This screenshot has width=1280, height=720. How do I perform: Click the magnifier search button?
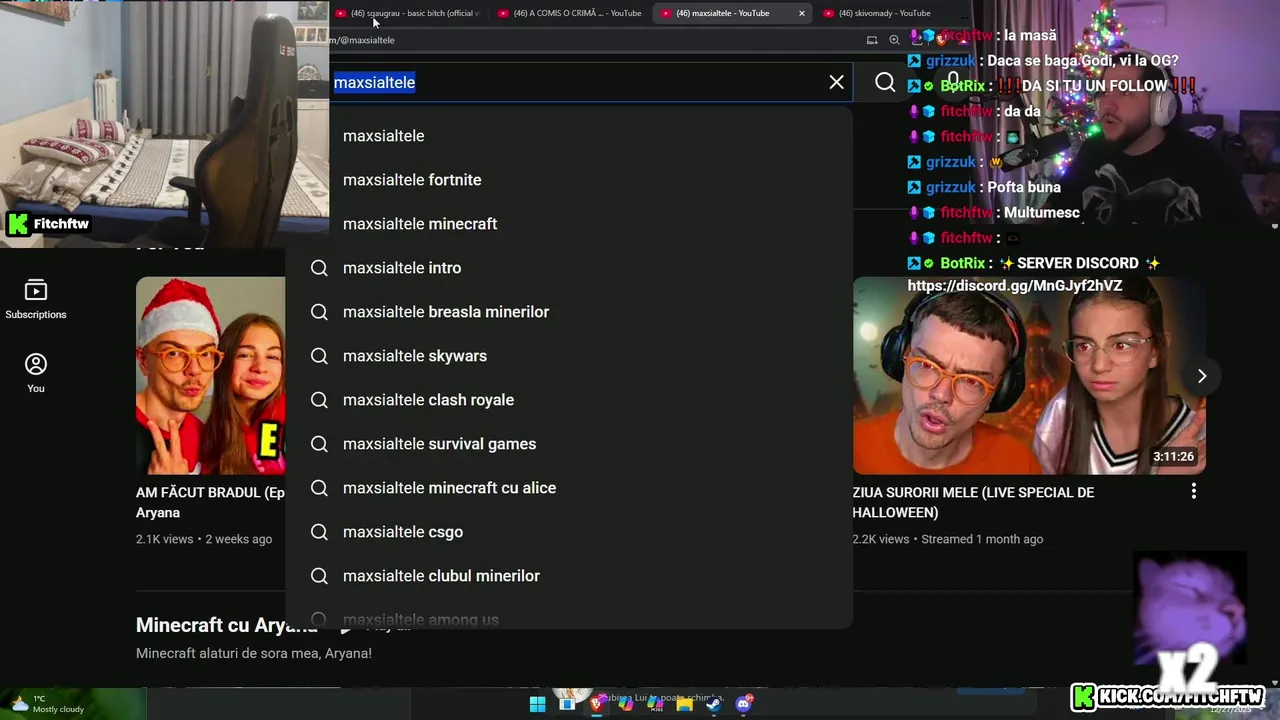pyautogui.click(x=885, y=82)
